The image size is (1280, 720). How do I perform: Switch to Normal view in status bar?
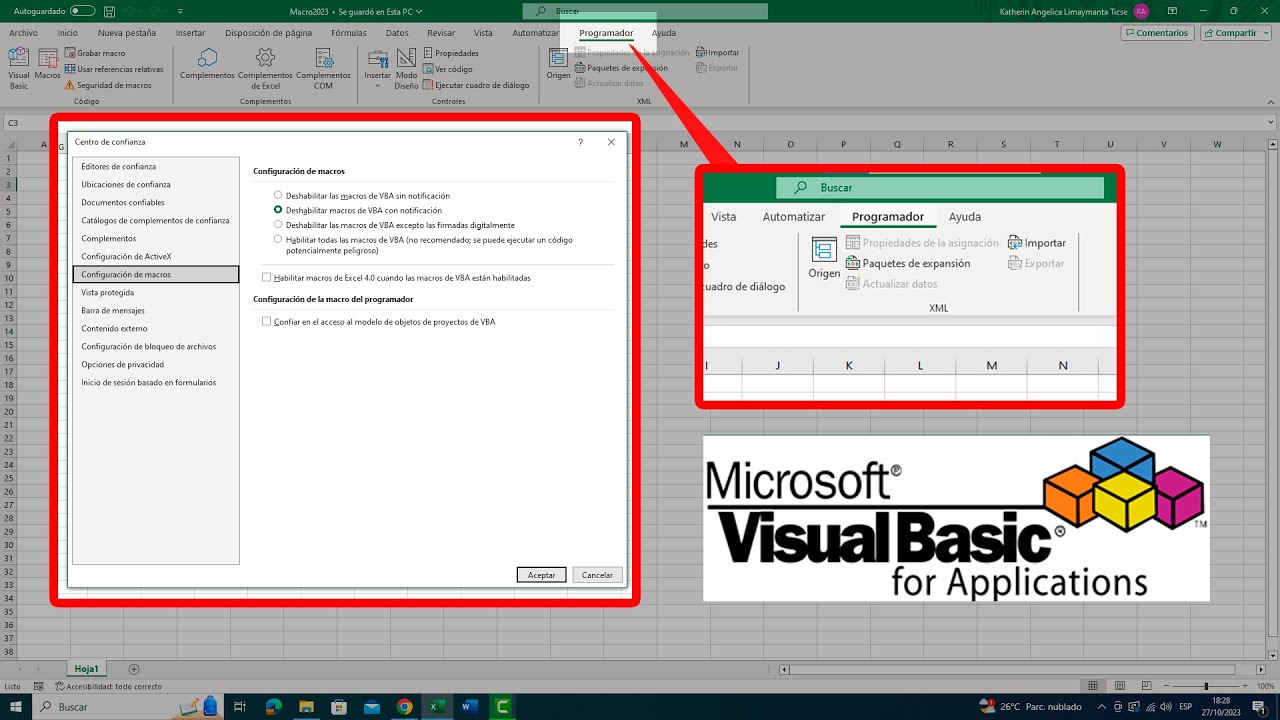[1093, 686]
